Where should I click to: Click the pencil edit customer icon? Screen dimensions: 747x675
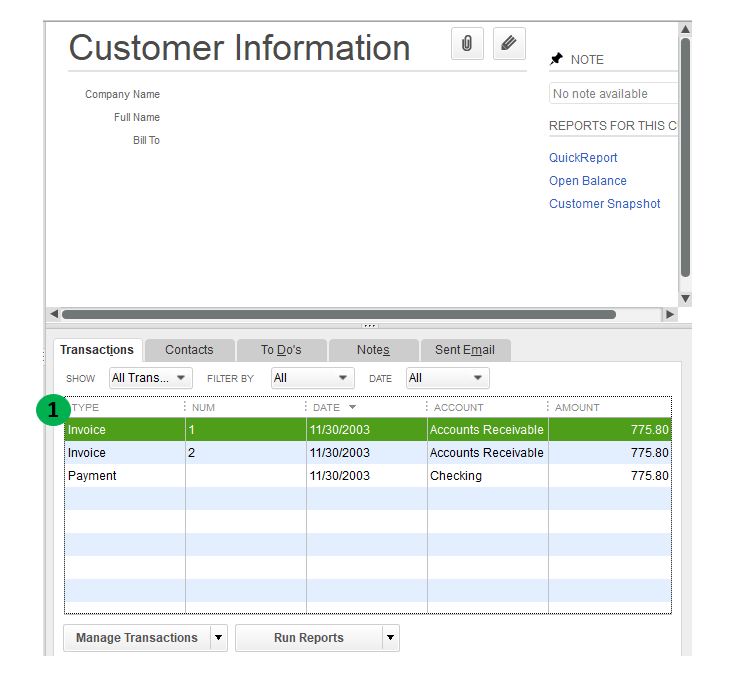point(509,43)
